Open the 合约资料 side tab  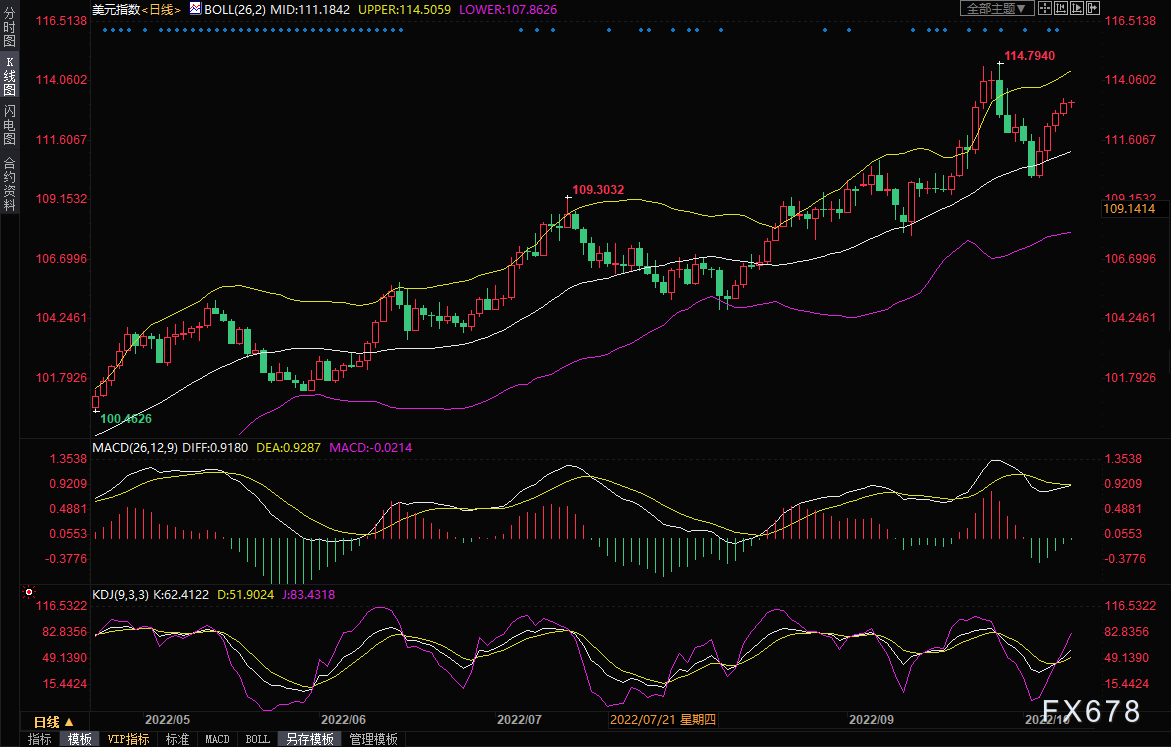(x=9, y=183)
